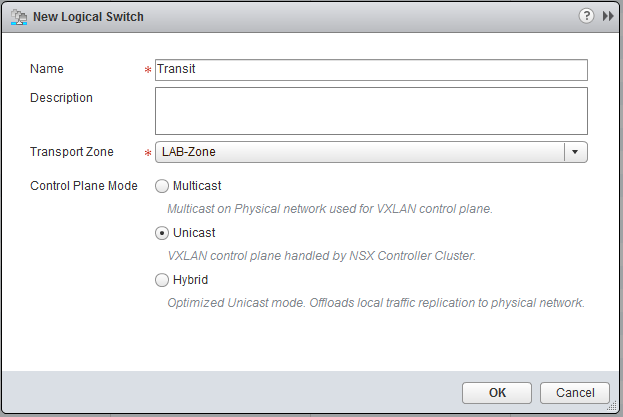Click the help question mark icon
623x417 pixels.
(x=586, y=16)
